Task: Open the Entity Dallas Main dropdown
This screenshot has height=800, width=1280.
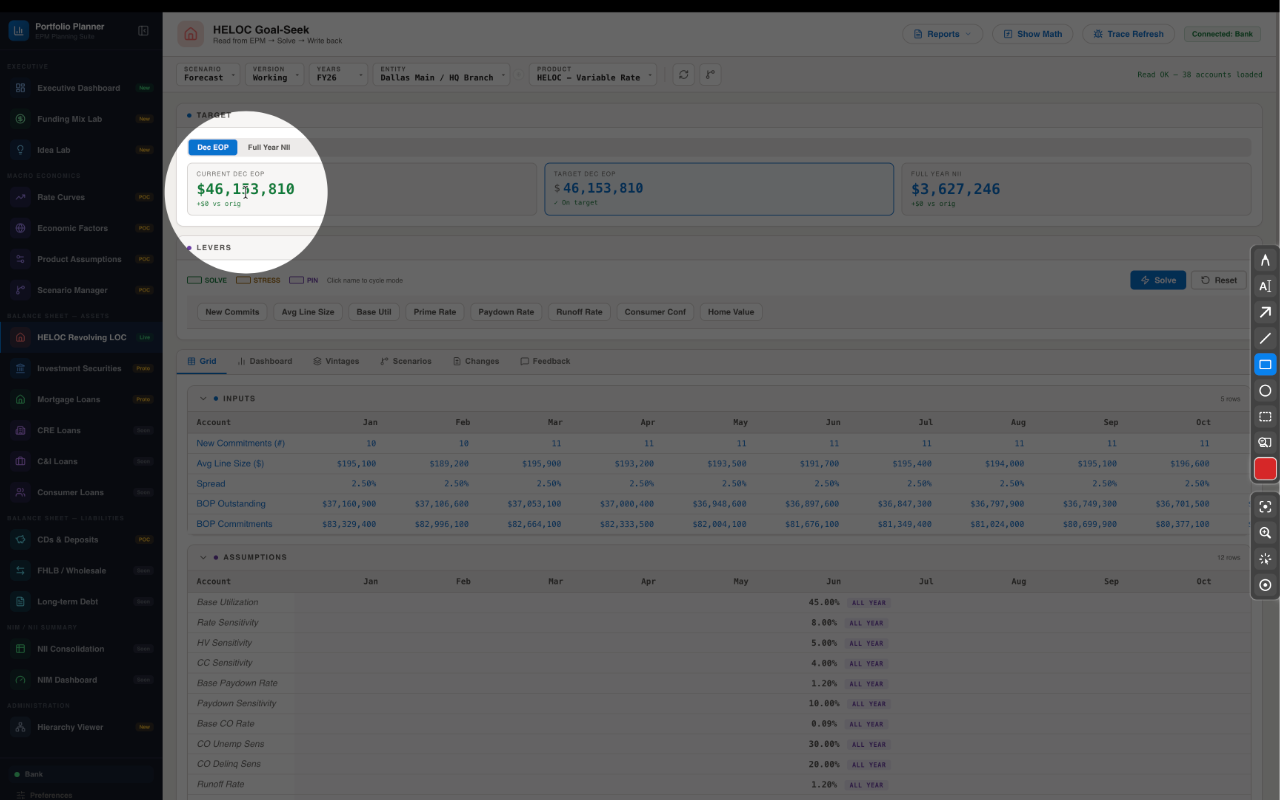Action: [442, 74]
